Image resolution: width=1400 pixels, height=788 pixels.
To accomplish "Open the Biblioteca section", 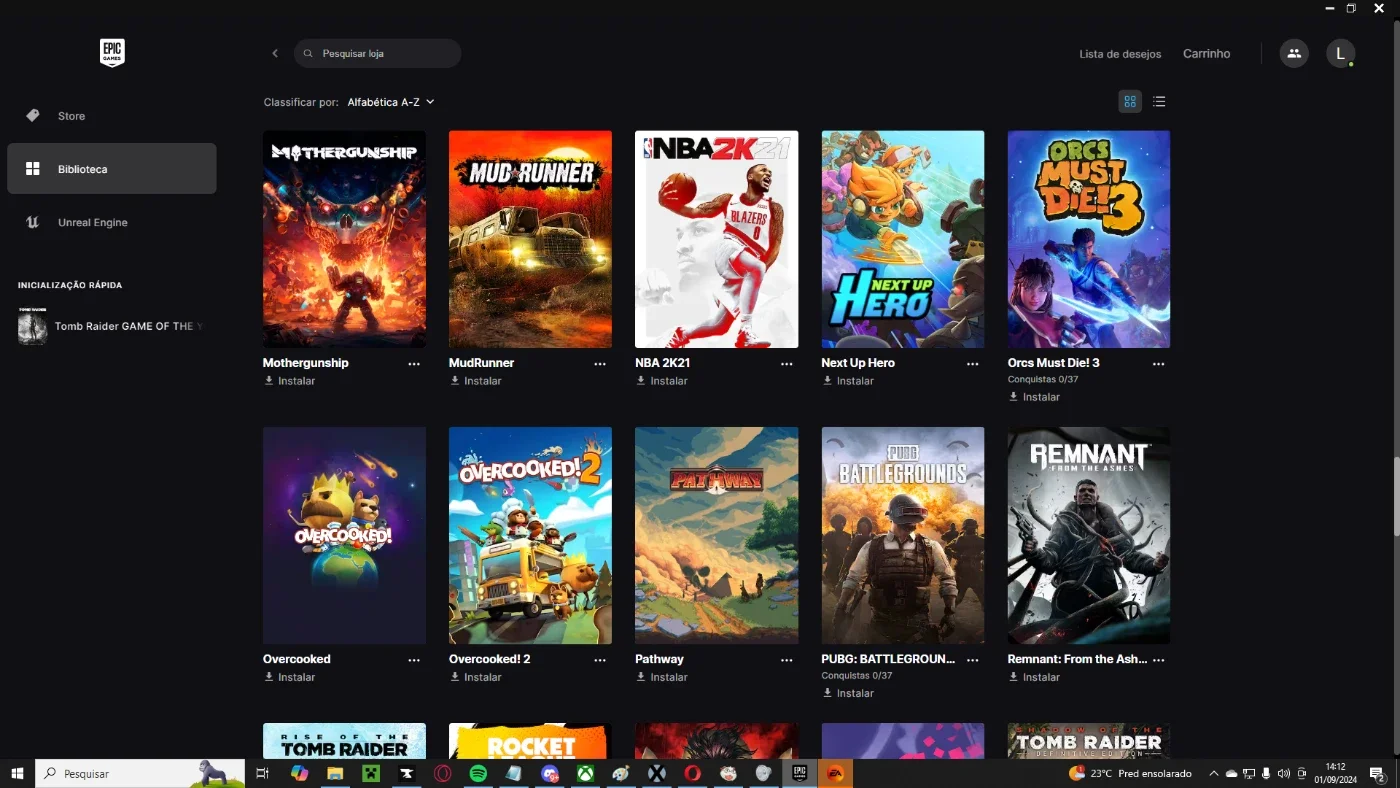I will 112,169.
